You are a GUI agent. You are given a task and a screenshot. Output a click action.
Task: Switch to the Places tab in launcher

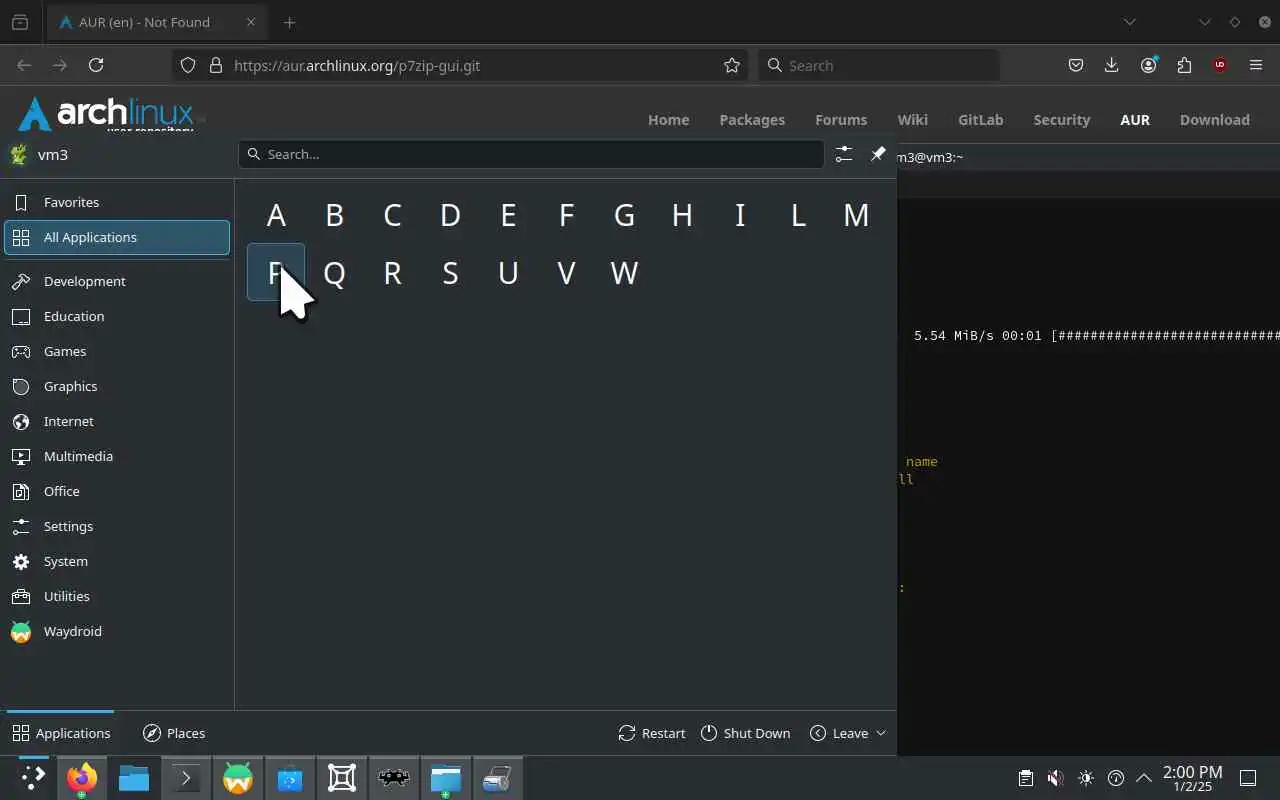(174, 733)
